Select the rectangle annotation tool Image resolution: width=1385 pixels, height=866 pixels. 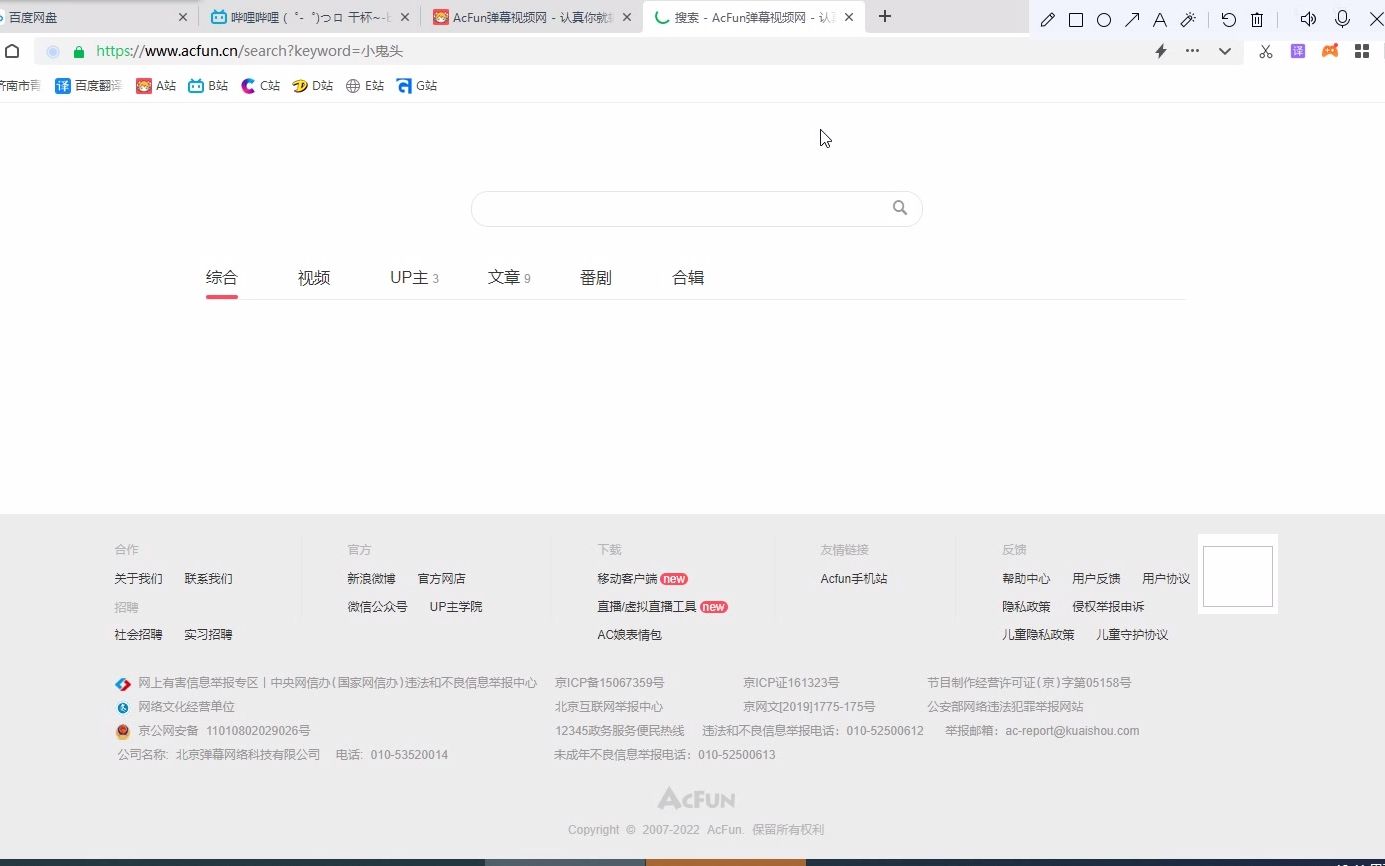(x=1076, y=20)
